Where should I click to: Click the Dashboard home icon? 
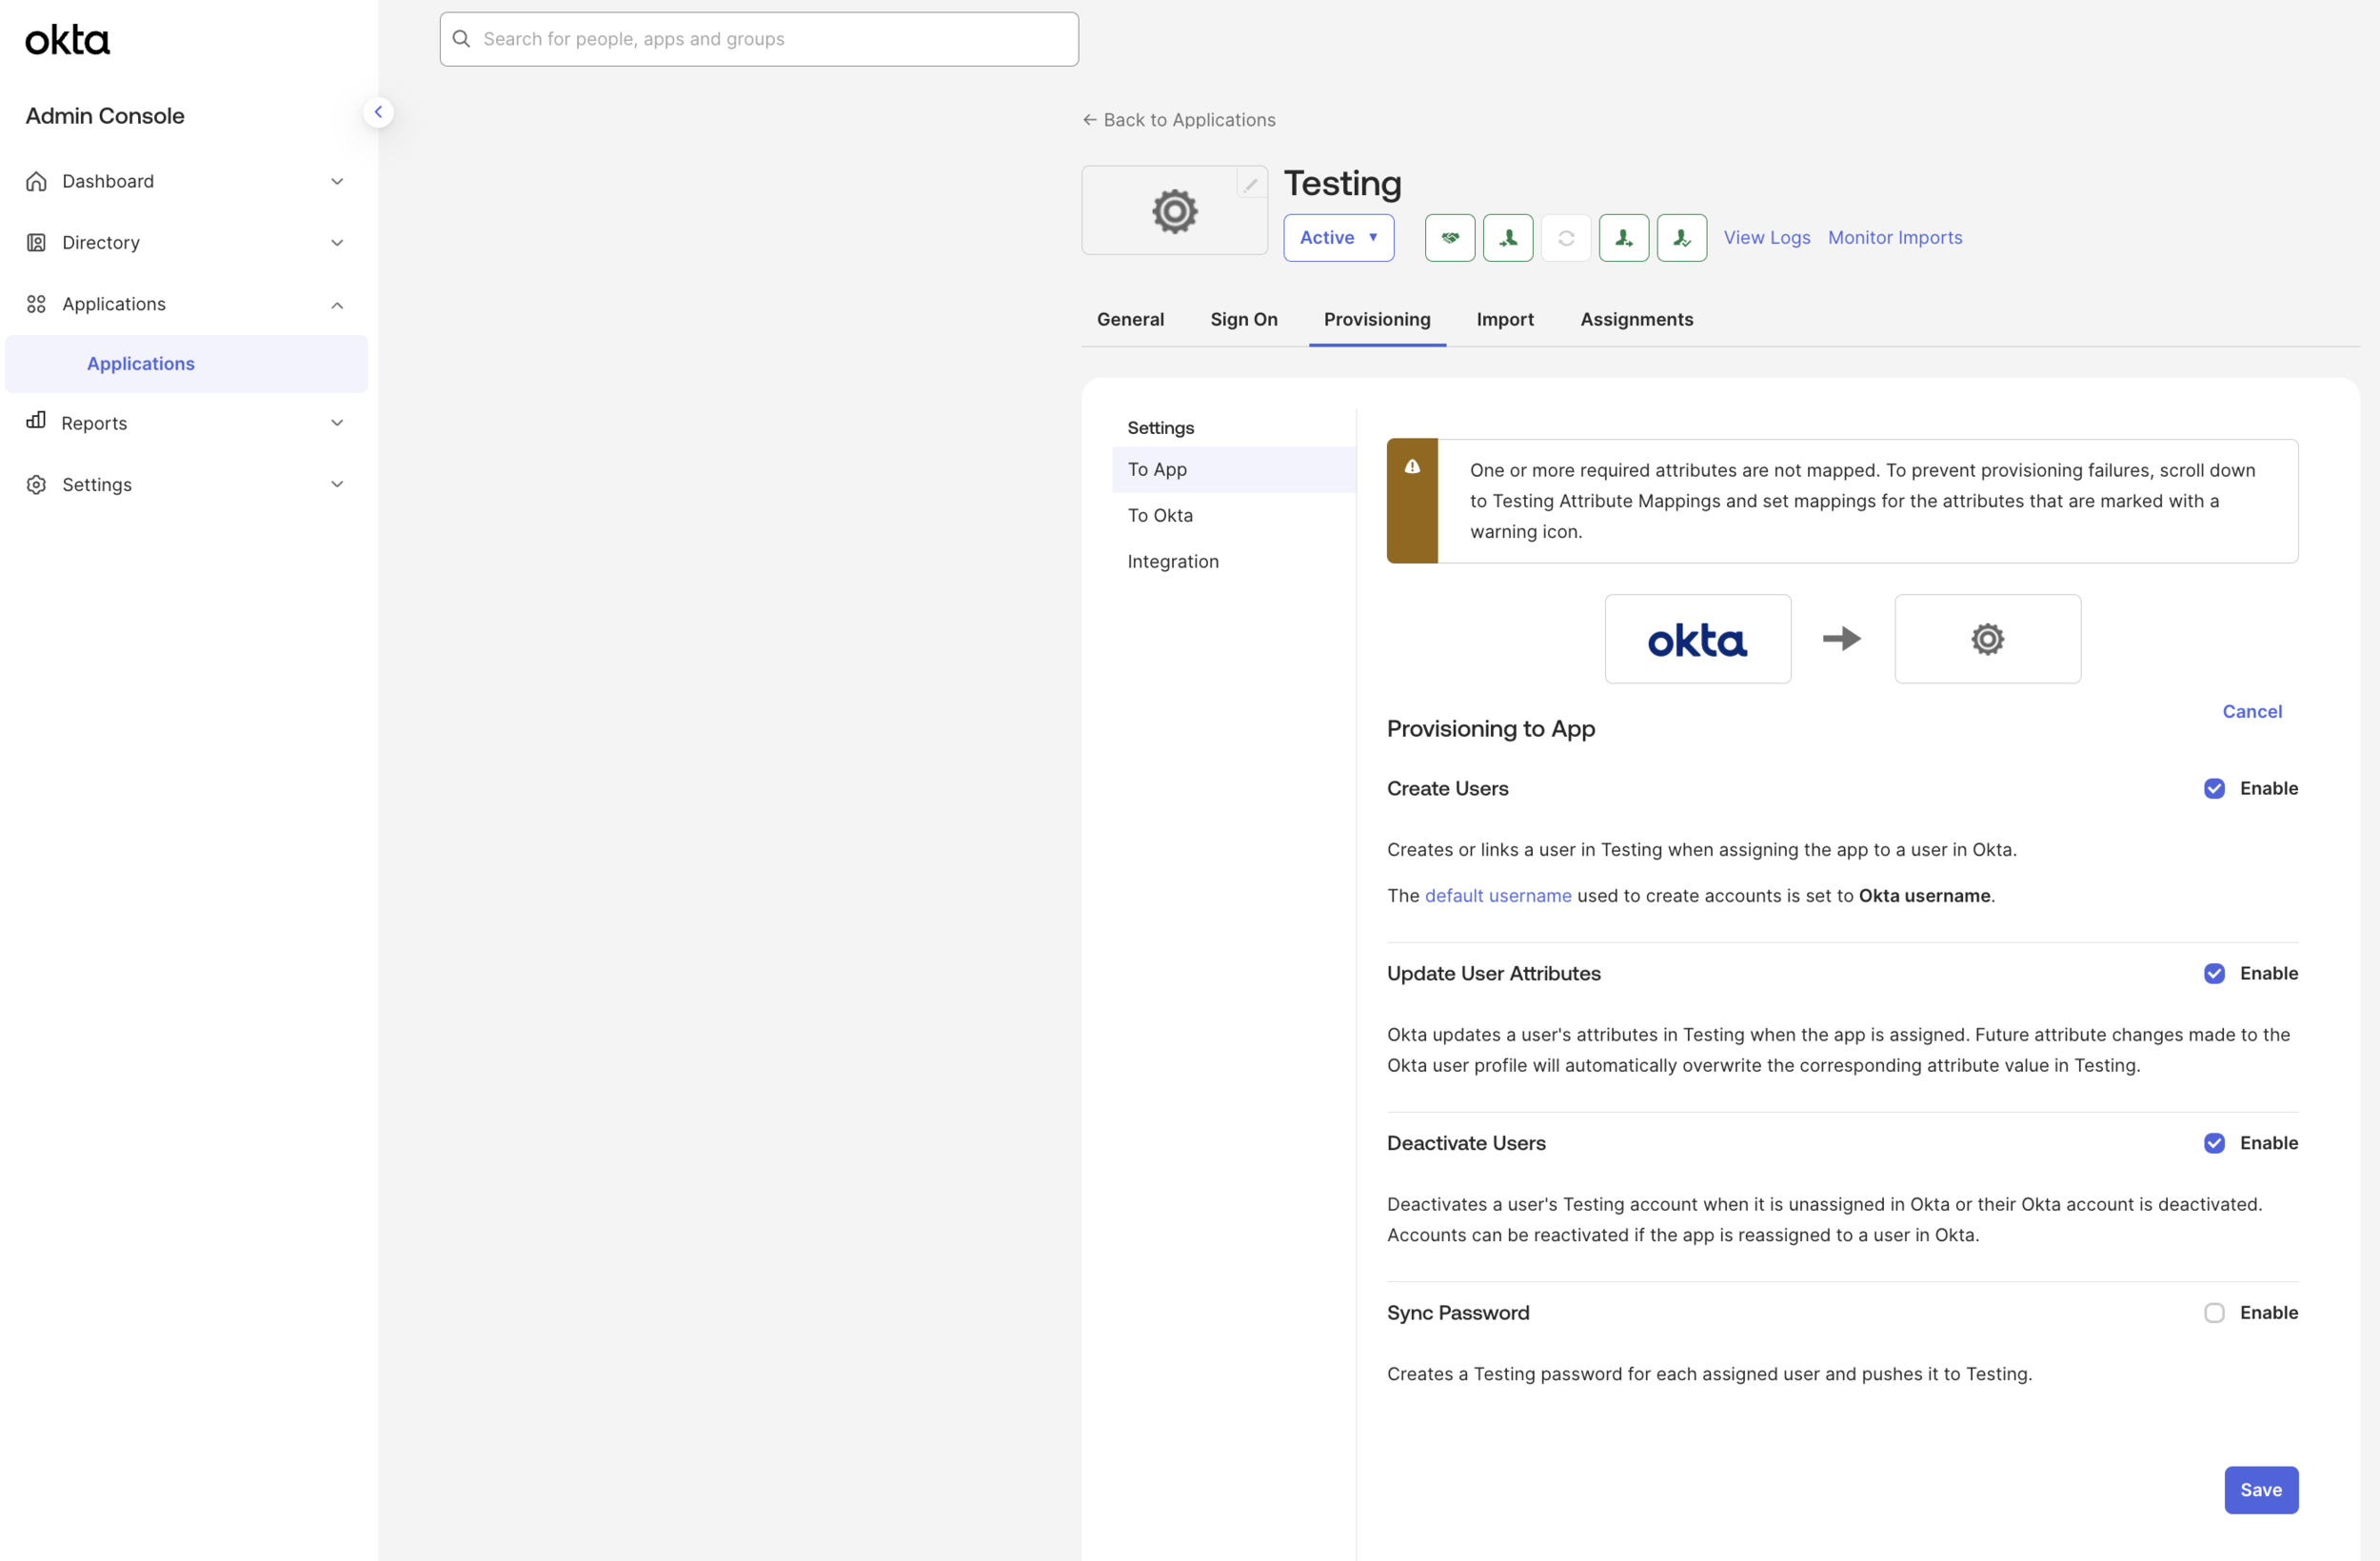[36, 181]
